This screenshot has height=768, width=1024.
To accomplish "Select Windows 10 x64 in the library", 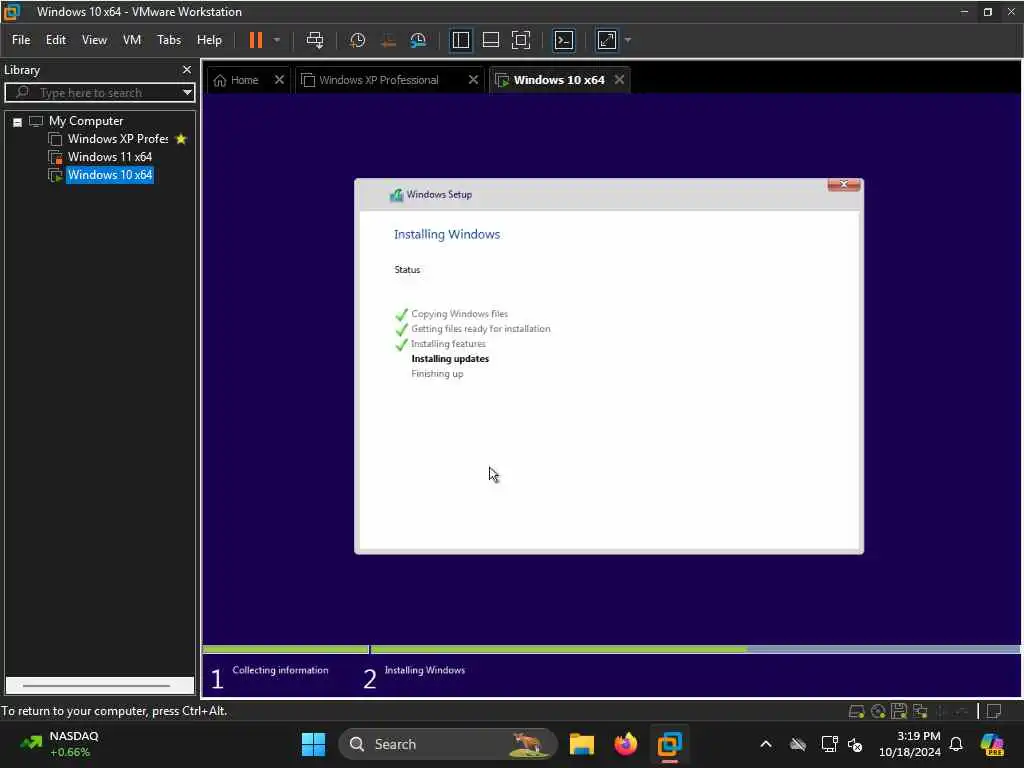I will [110, 175].
